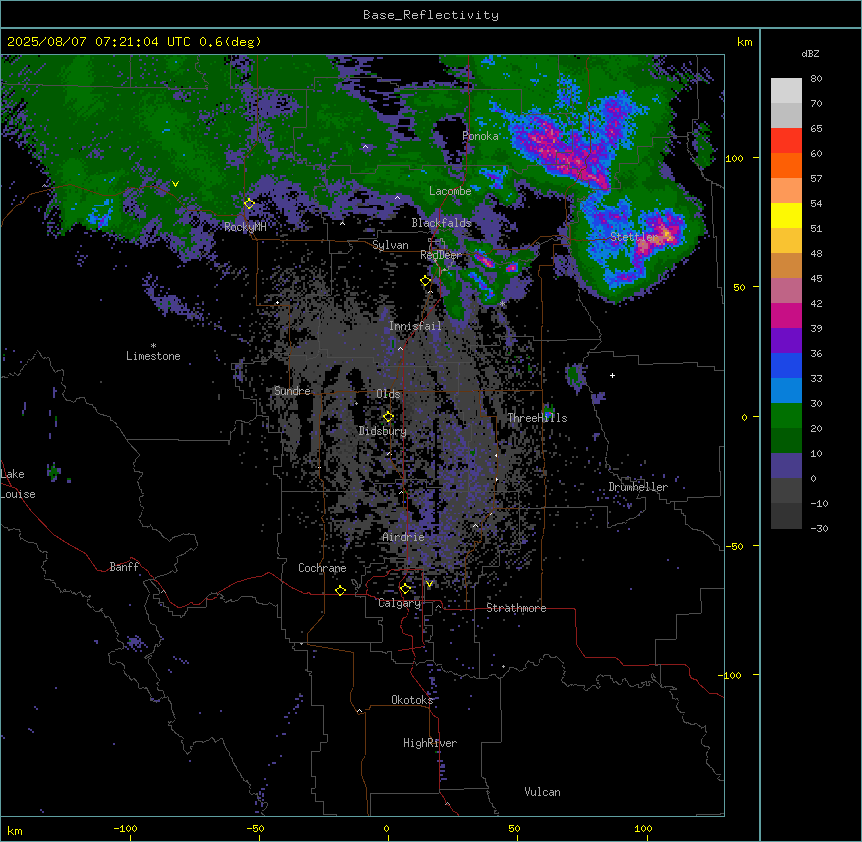Click the RockyMH label
Image resolution: width=862 pixels, height=842 pixels.
click(x=245, y=226)
